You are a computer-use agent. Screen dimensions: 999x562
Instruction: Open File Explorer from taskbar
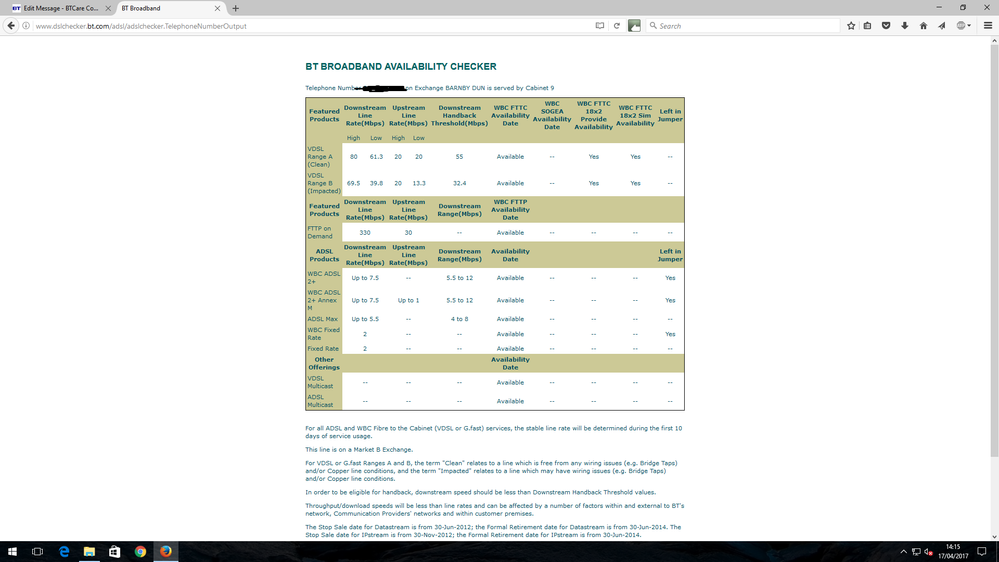pos(89,551)
